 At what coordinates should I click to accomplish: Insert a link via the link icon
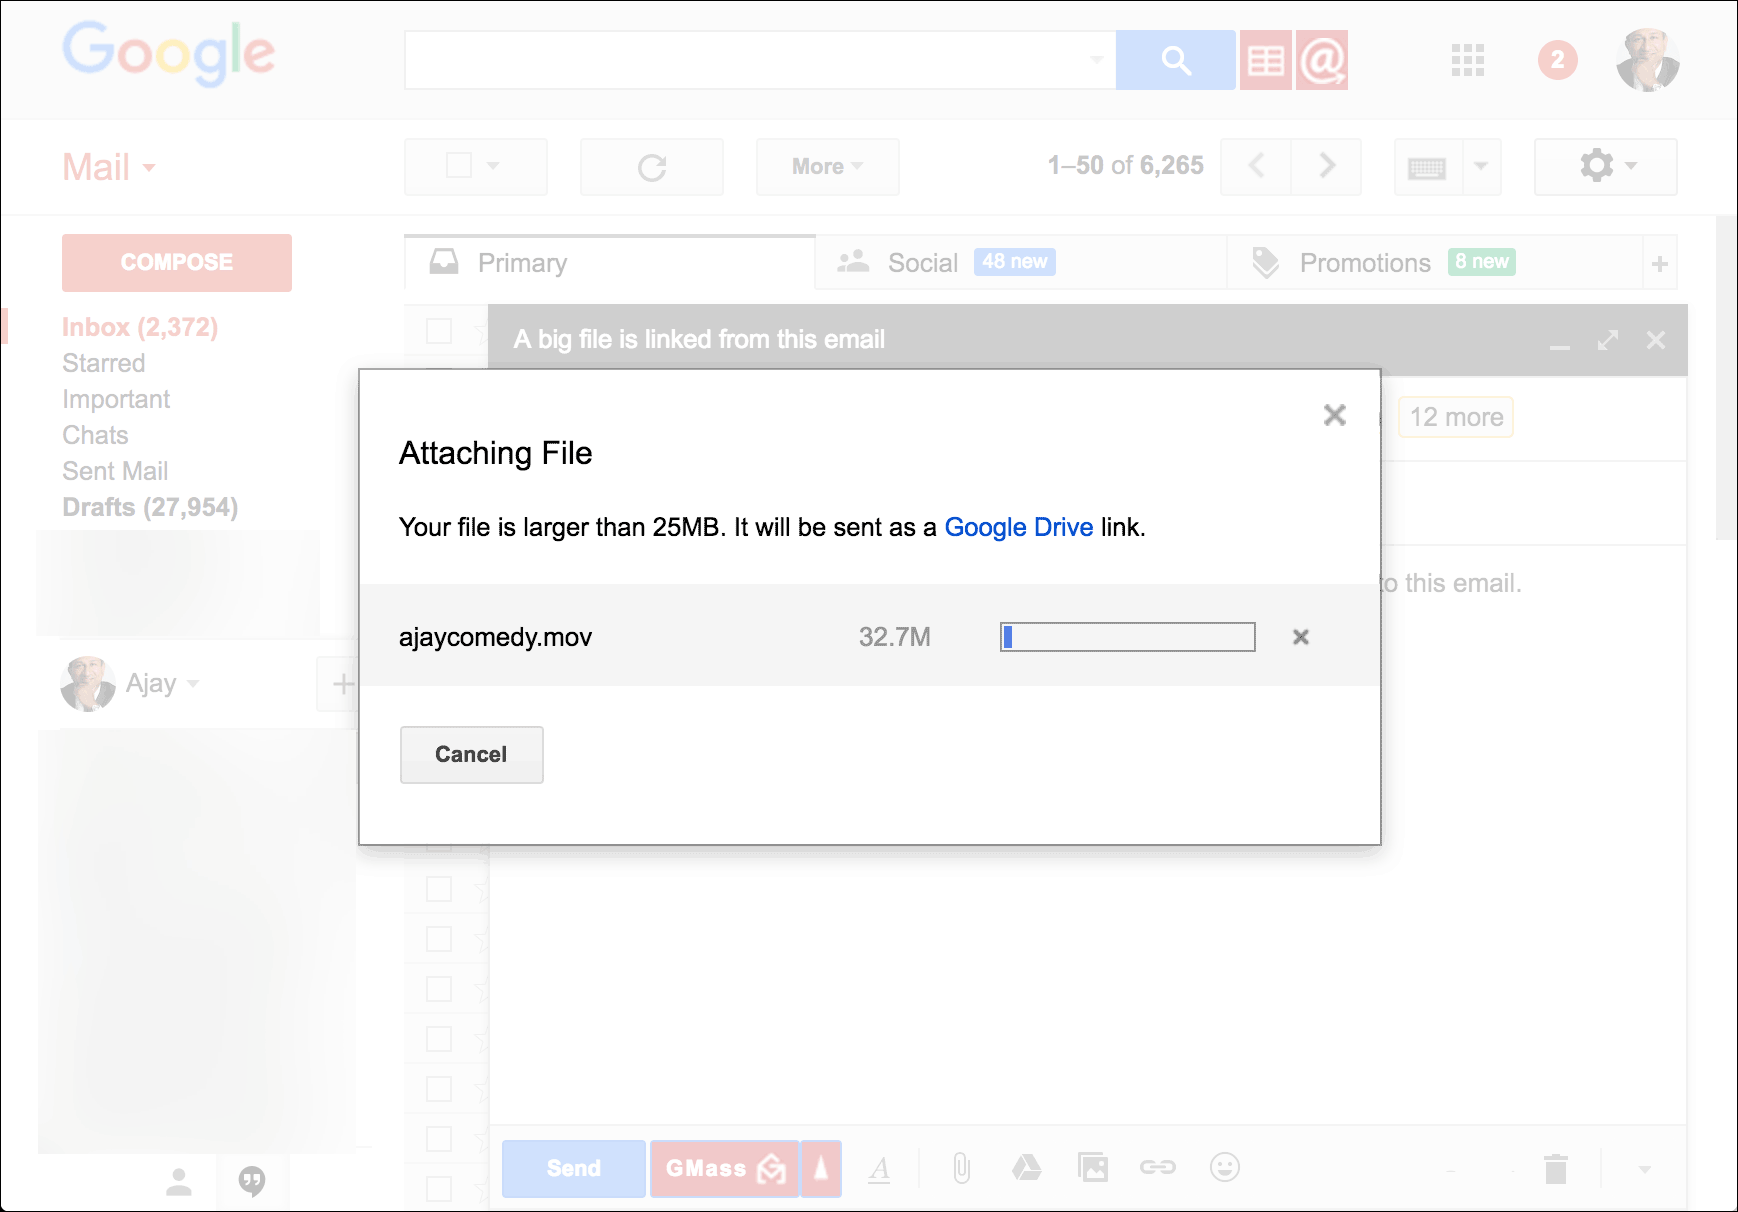[x=1157, y=1168]
